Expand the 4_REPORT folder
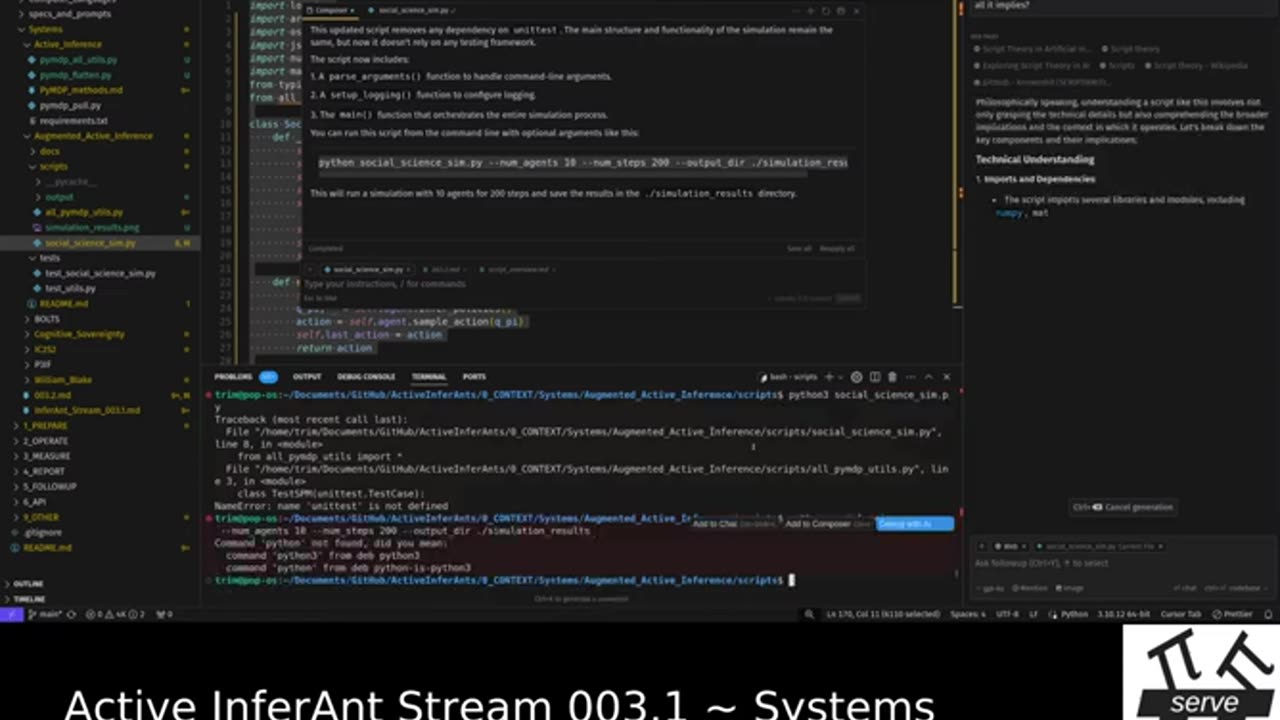The height and width of the screenshot is (720, 1280). pyautogui.click(x=44, y=471)
